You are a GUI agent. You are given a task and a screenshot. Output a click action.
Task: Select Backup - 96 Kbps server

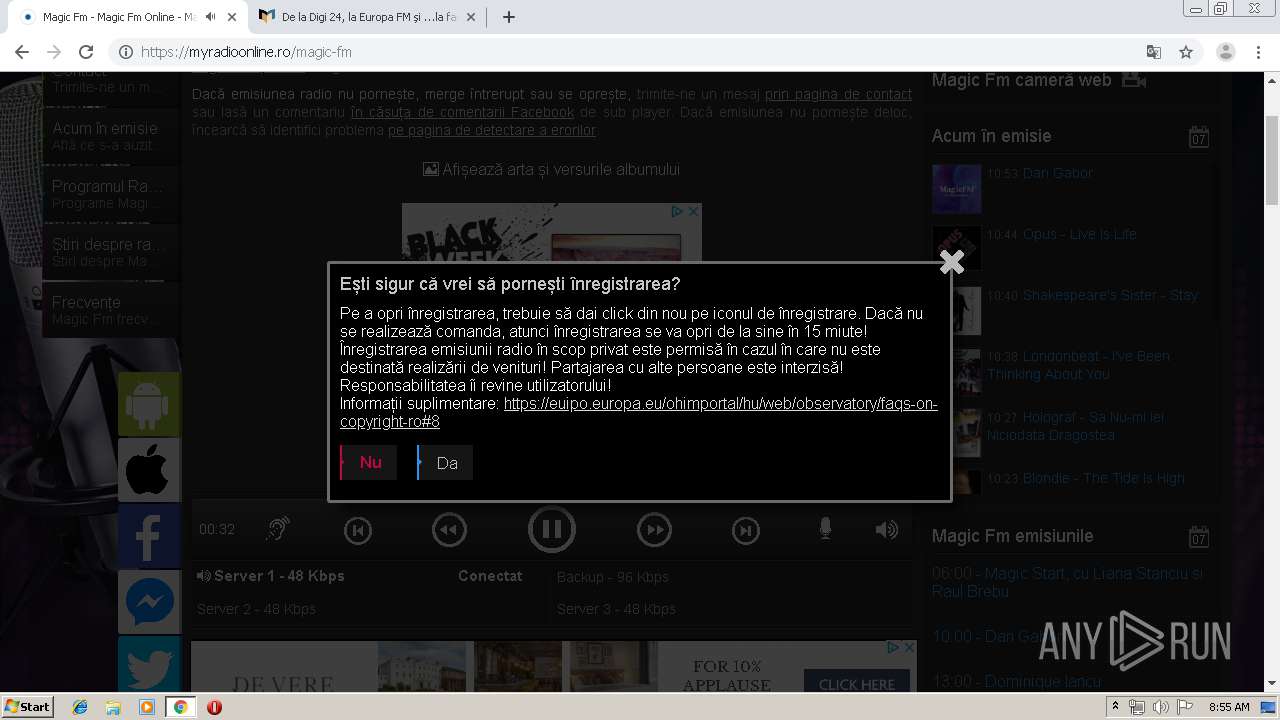(613, 577)
